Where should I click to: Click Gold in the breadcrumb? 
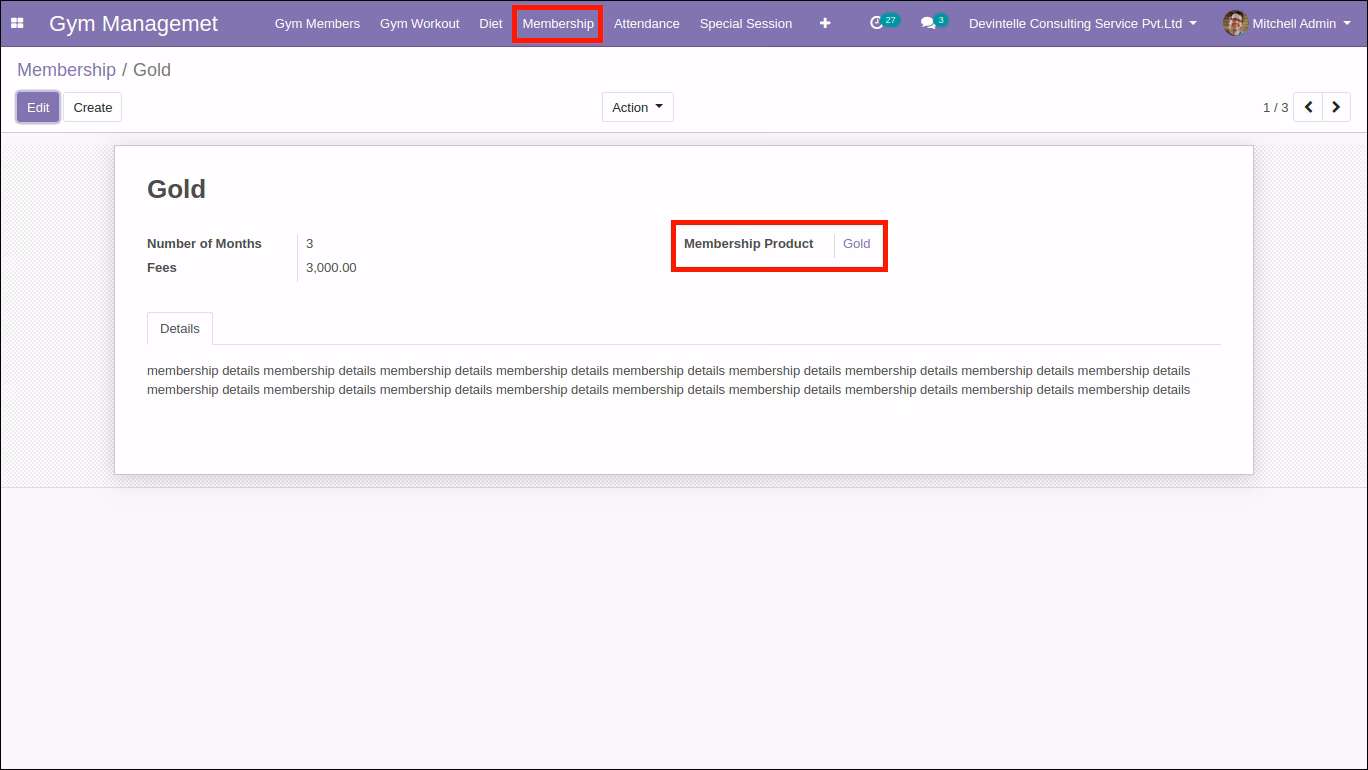point(152,70)
